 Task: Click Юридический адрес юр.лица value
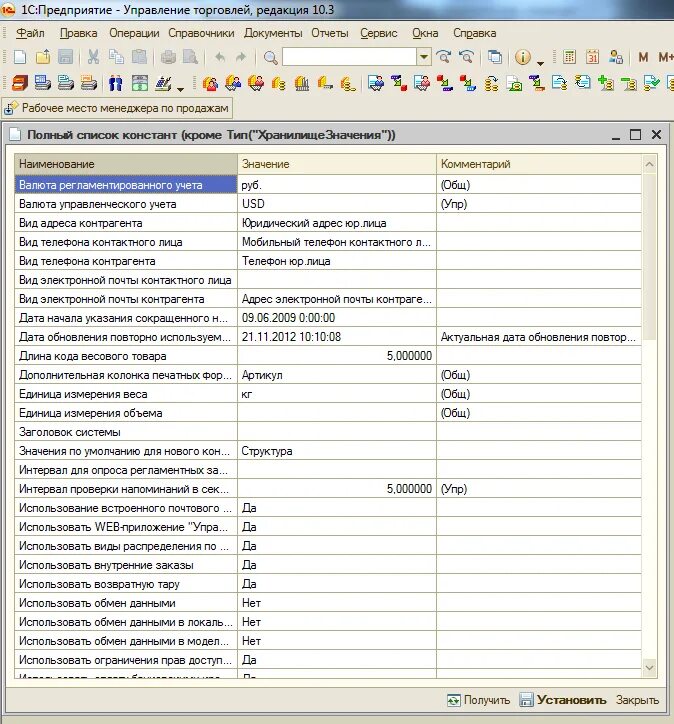[337, 223]
